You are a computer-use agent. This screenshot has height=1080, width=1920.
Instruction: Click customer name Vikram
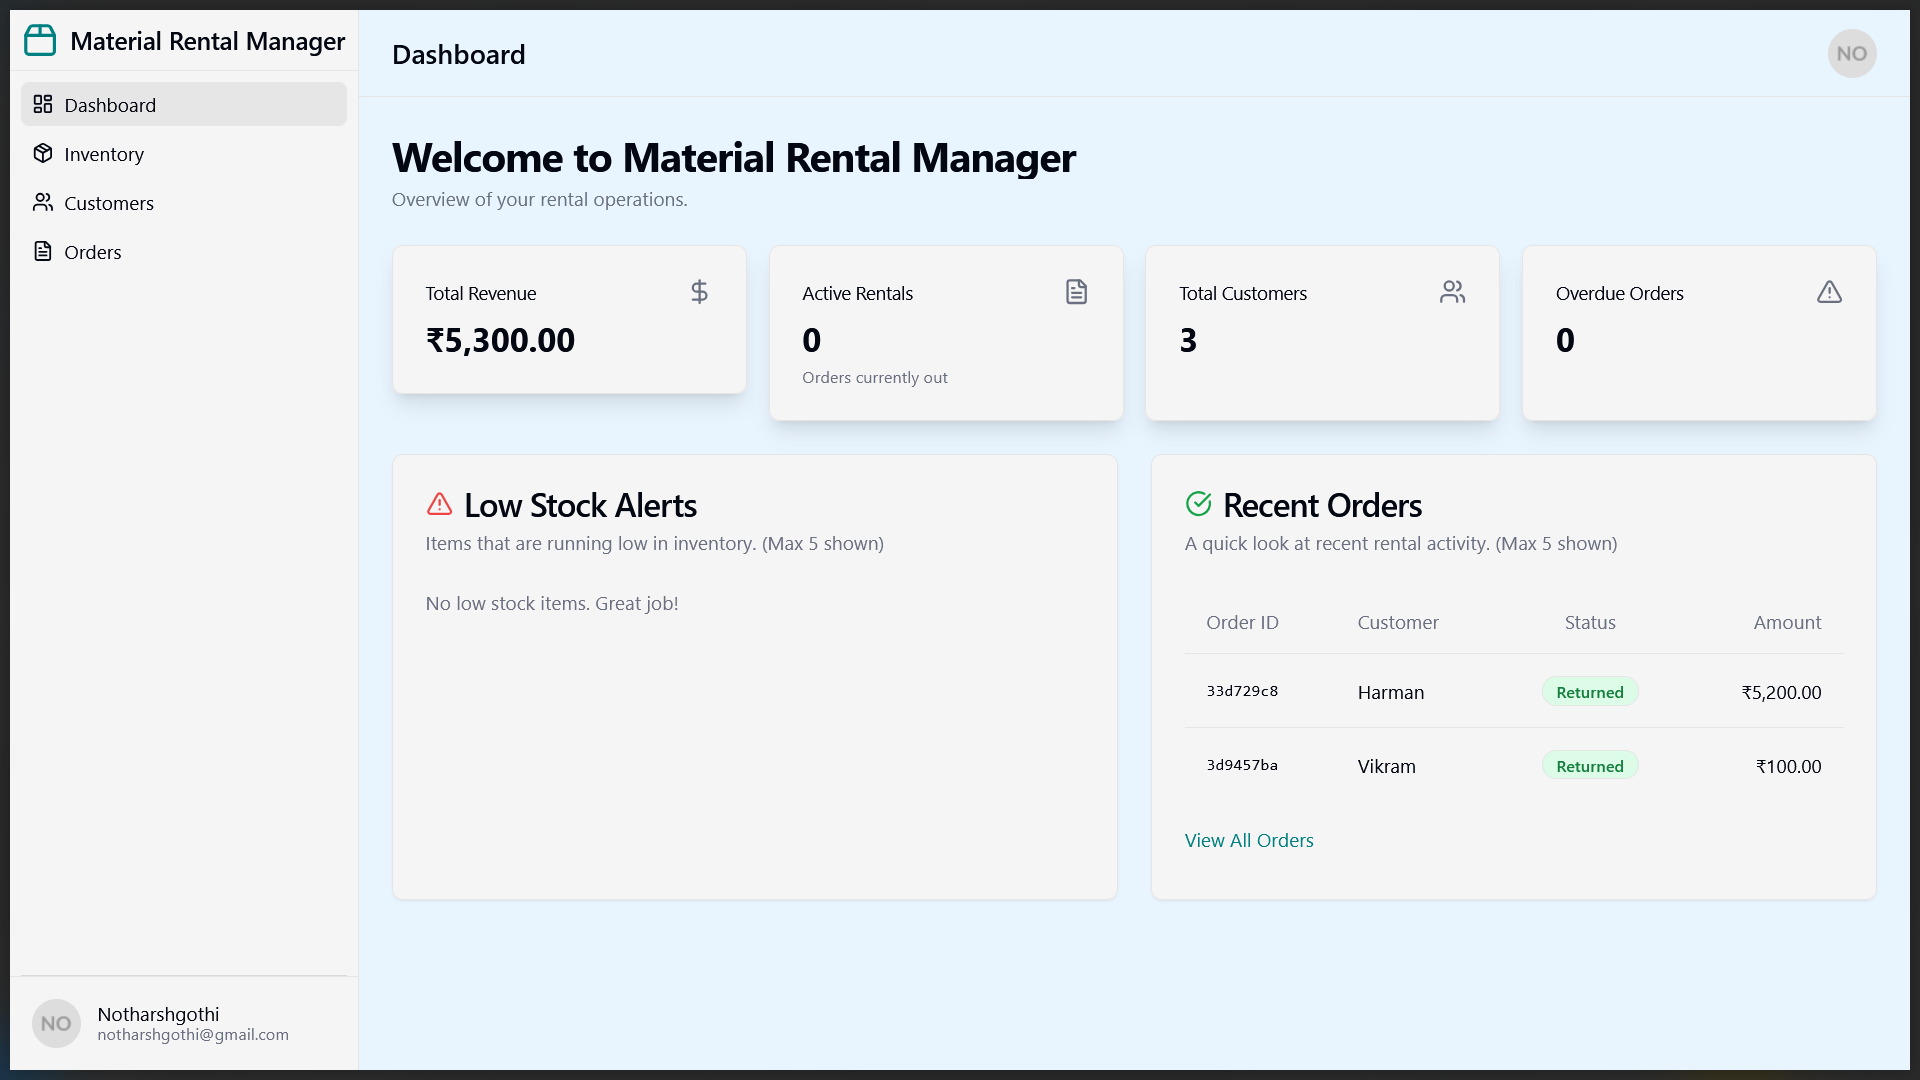click(x=1387, y=766)
